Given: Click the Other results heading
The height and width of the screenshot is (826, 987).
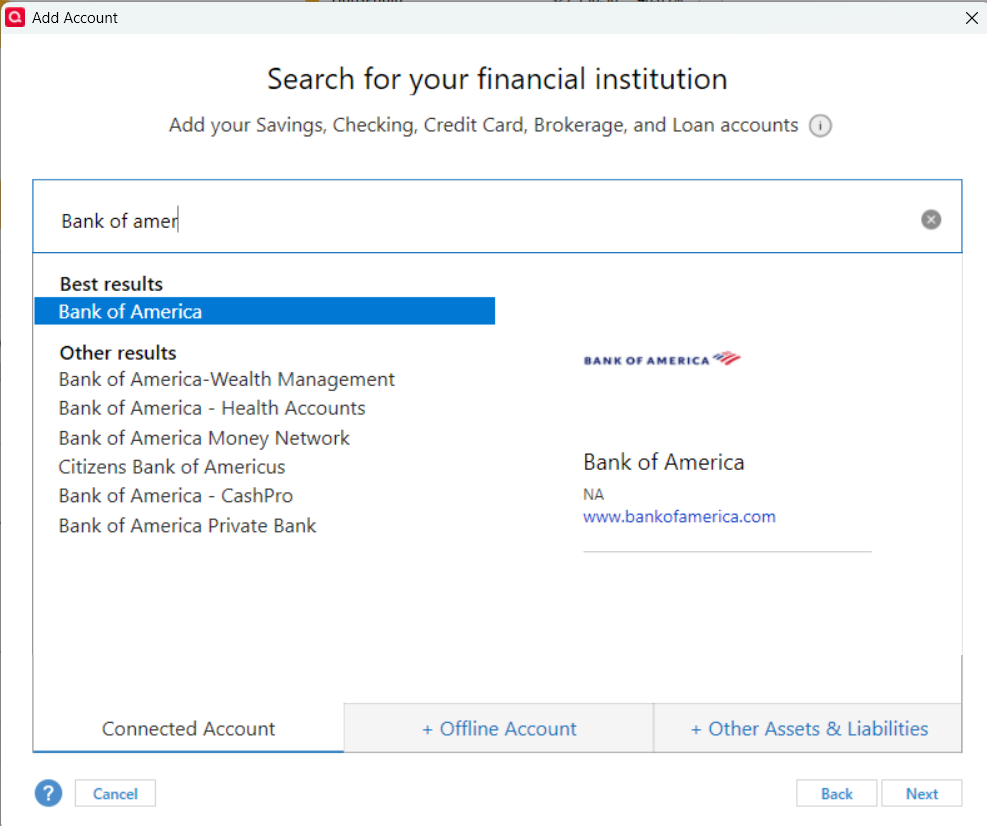Looking at the screenshot, I should pos(118,353).
